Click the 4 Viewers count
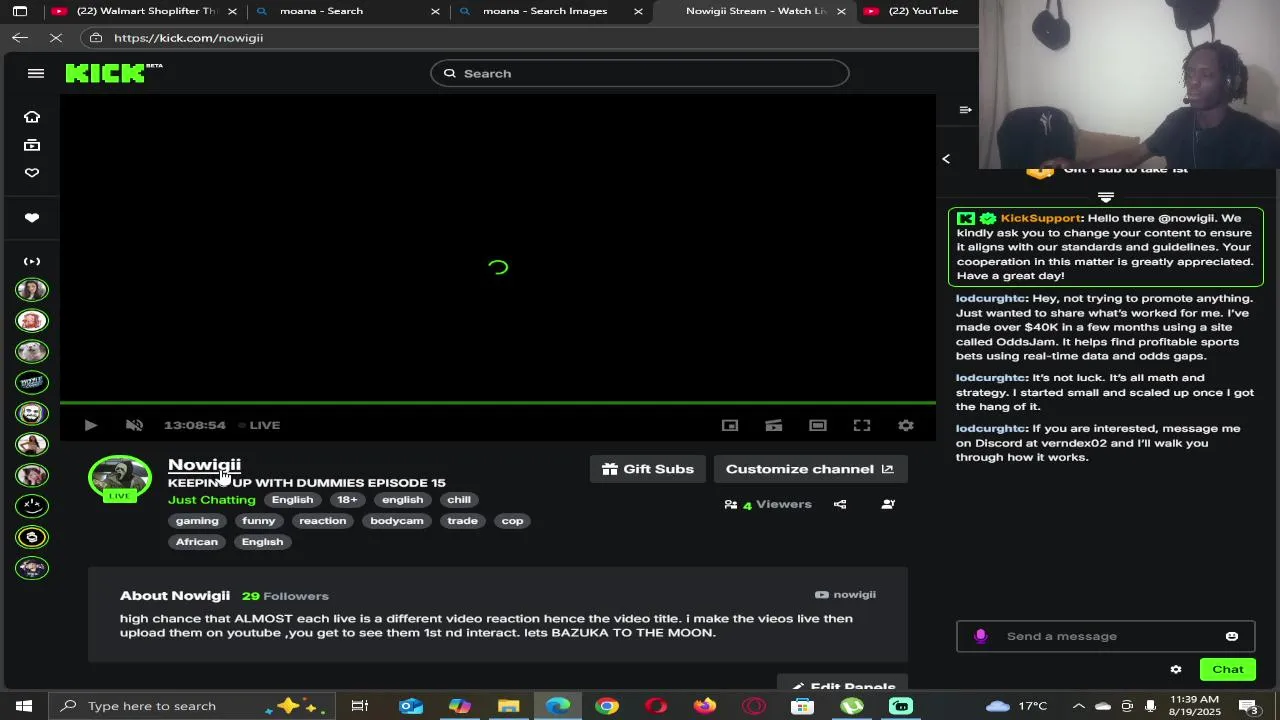Image resolution: width=1280 pixels, height=720 pixels. coord(768,505)
